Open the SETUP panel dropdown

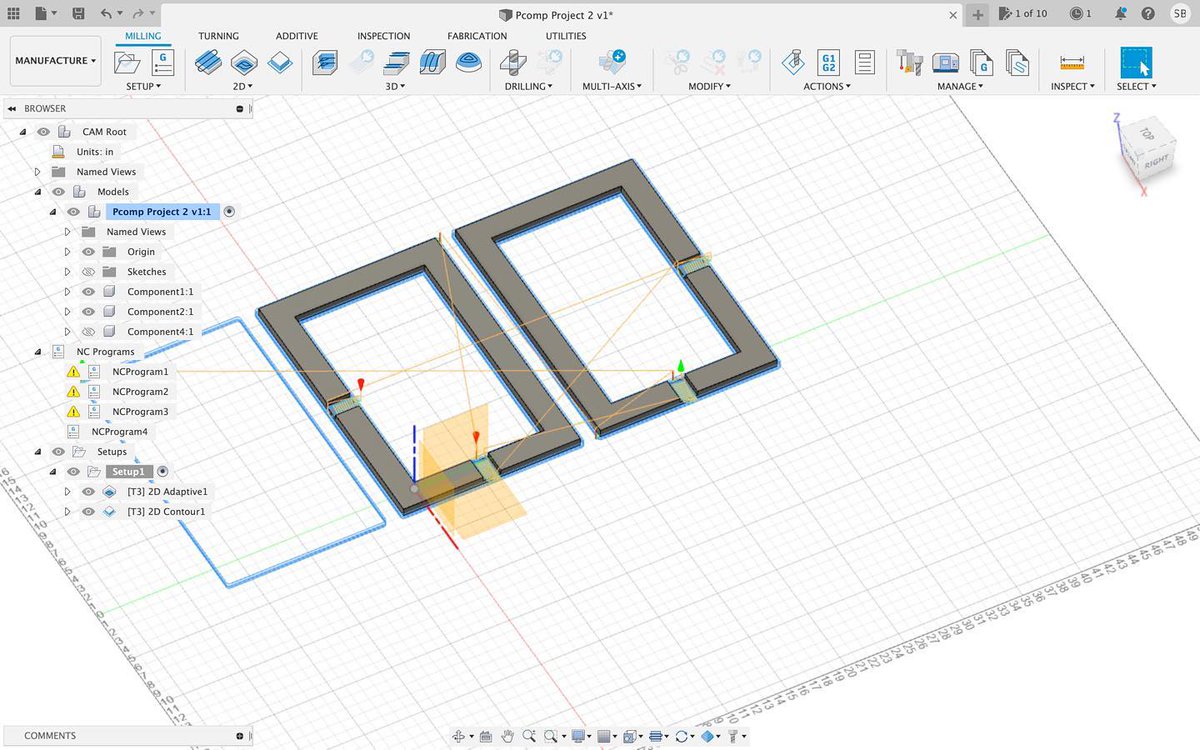point(144,87)
